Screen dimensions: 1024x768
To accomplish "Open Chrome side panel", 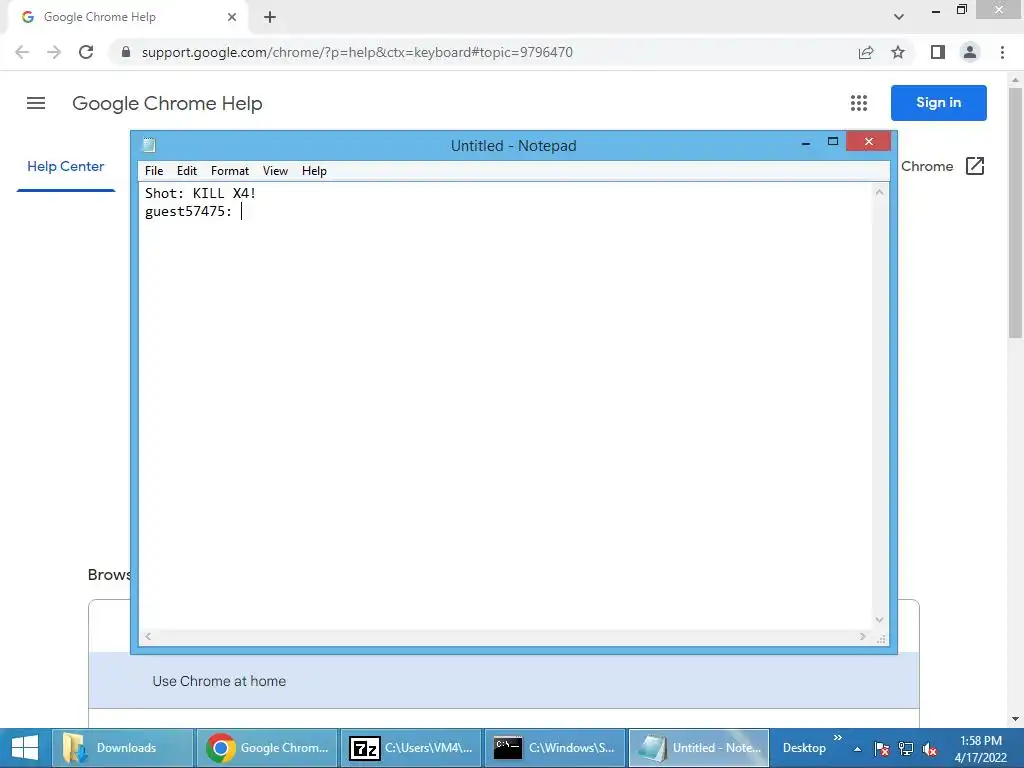I will (x=938, y=52).
